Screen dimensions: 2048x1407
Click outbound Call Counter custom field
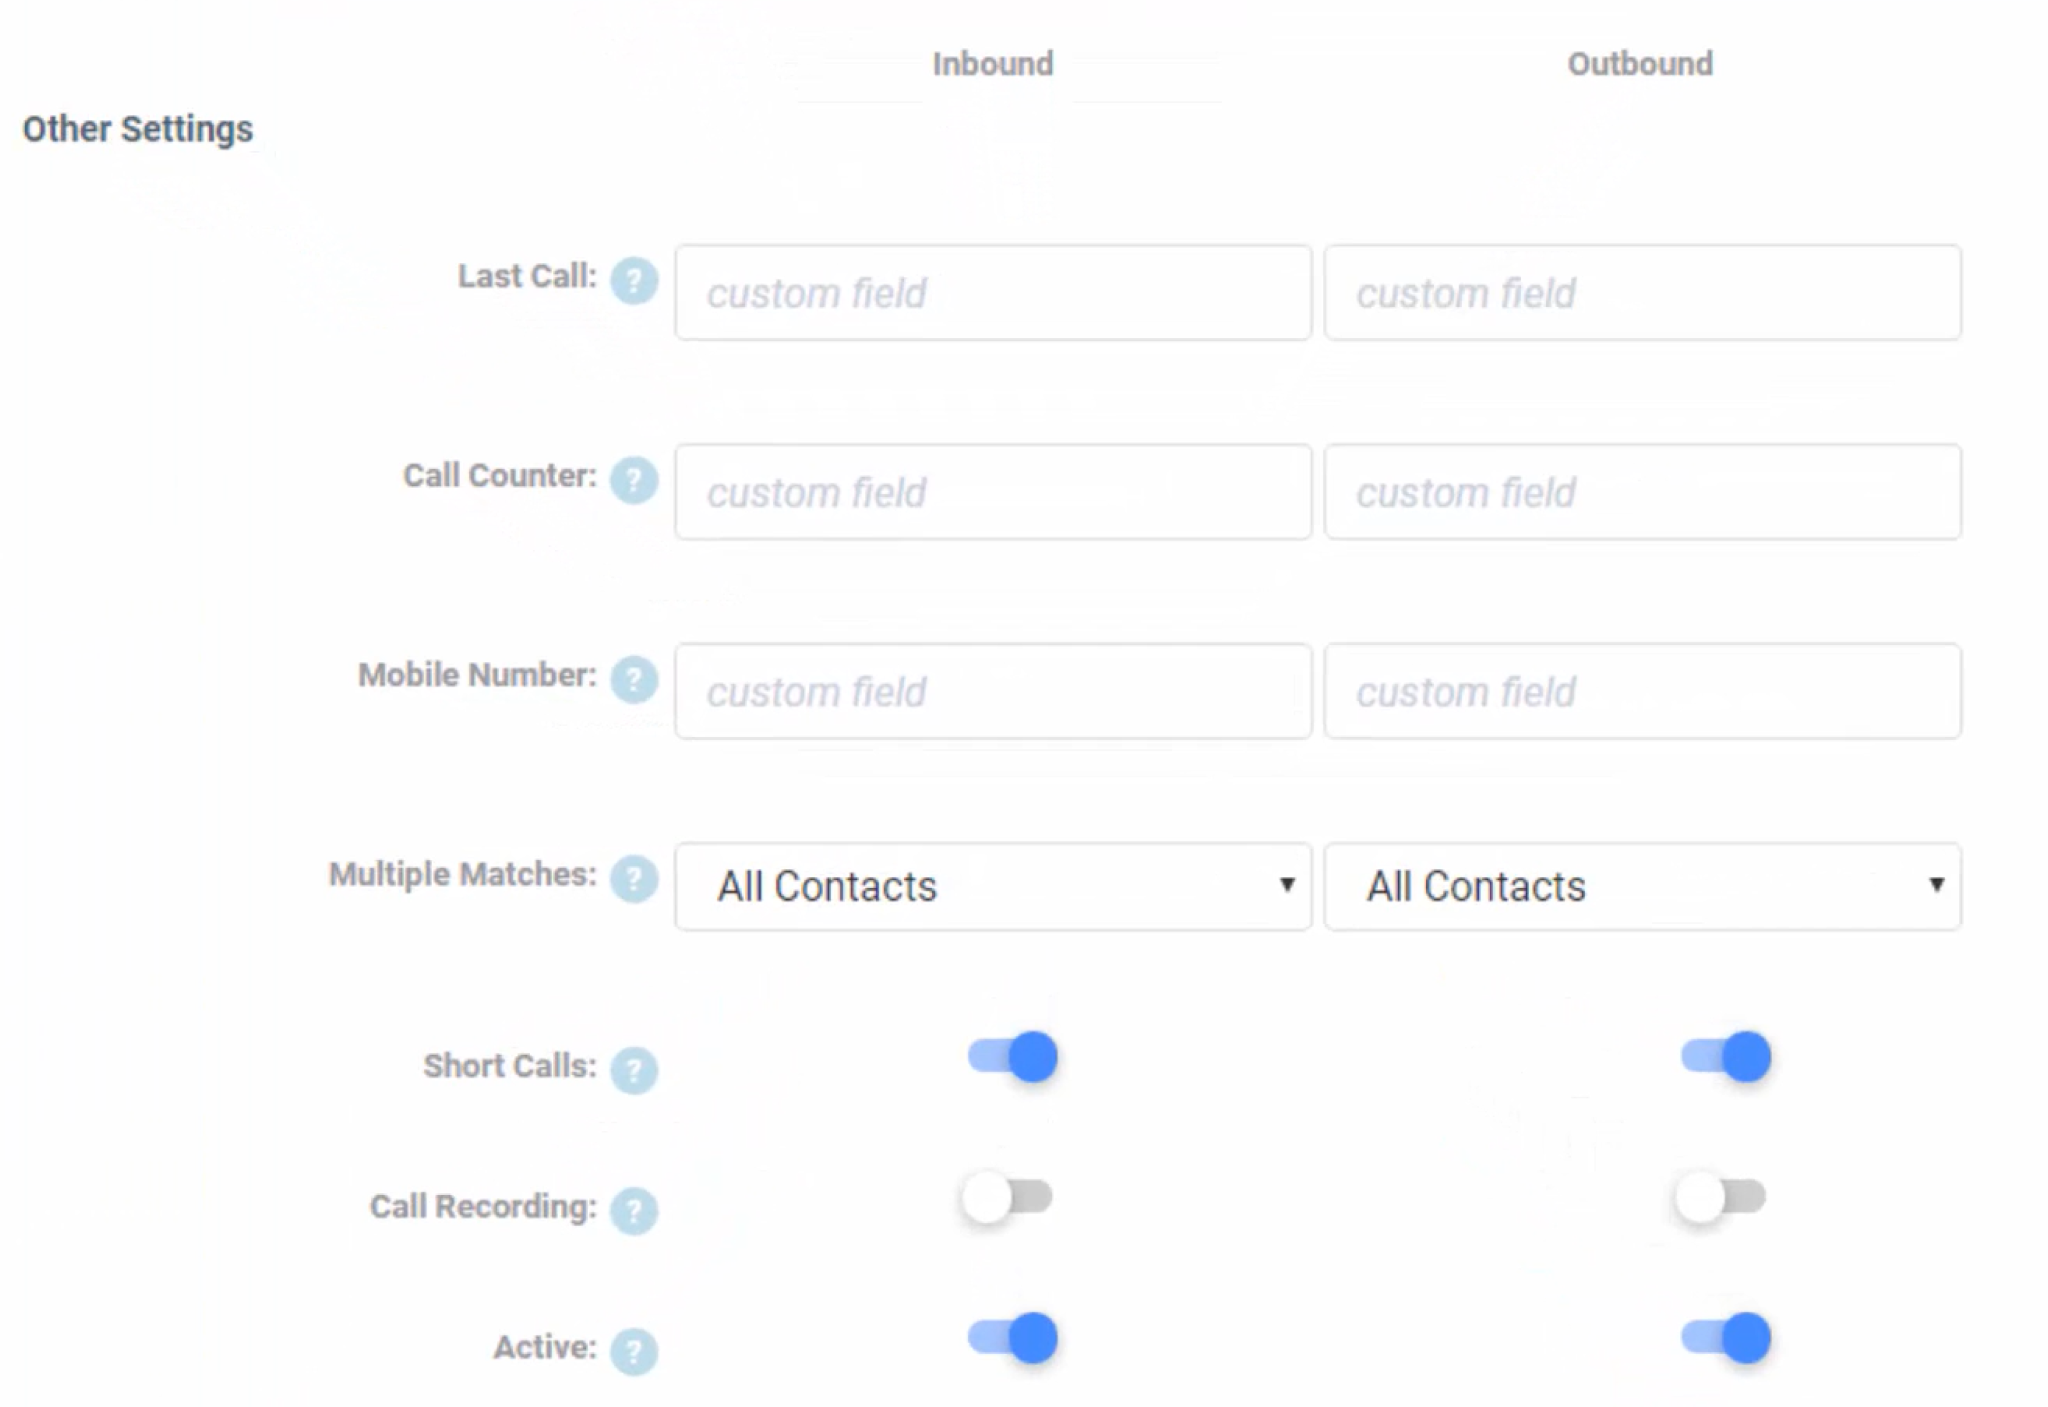coord(1643,492)
